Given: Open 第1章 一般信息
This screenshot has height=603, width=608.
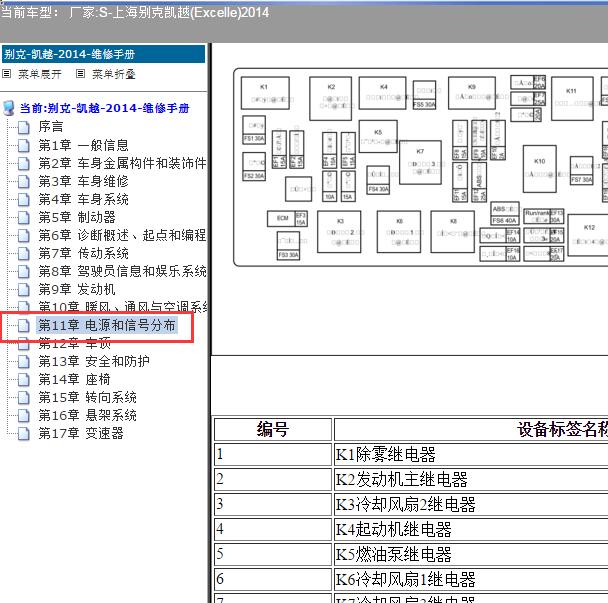Looking at the screenshot, I should click(x=83, y=145).
